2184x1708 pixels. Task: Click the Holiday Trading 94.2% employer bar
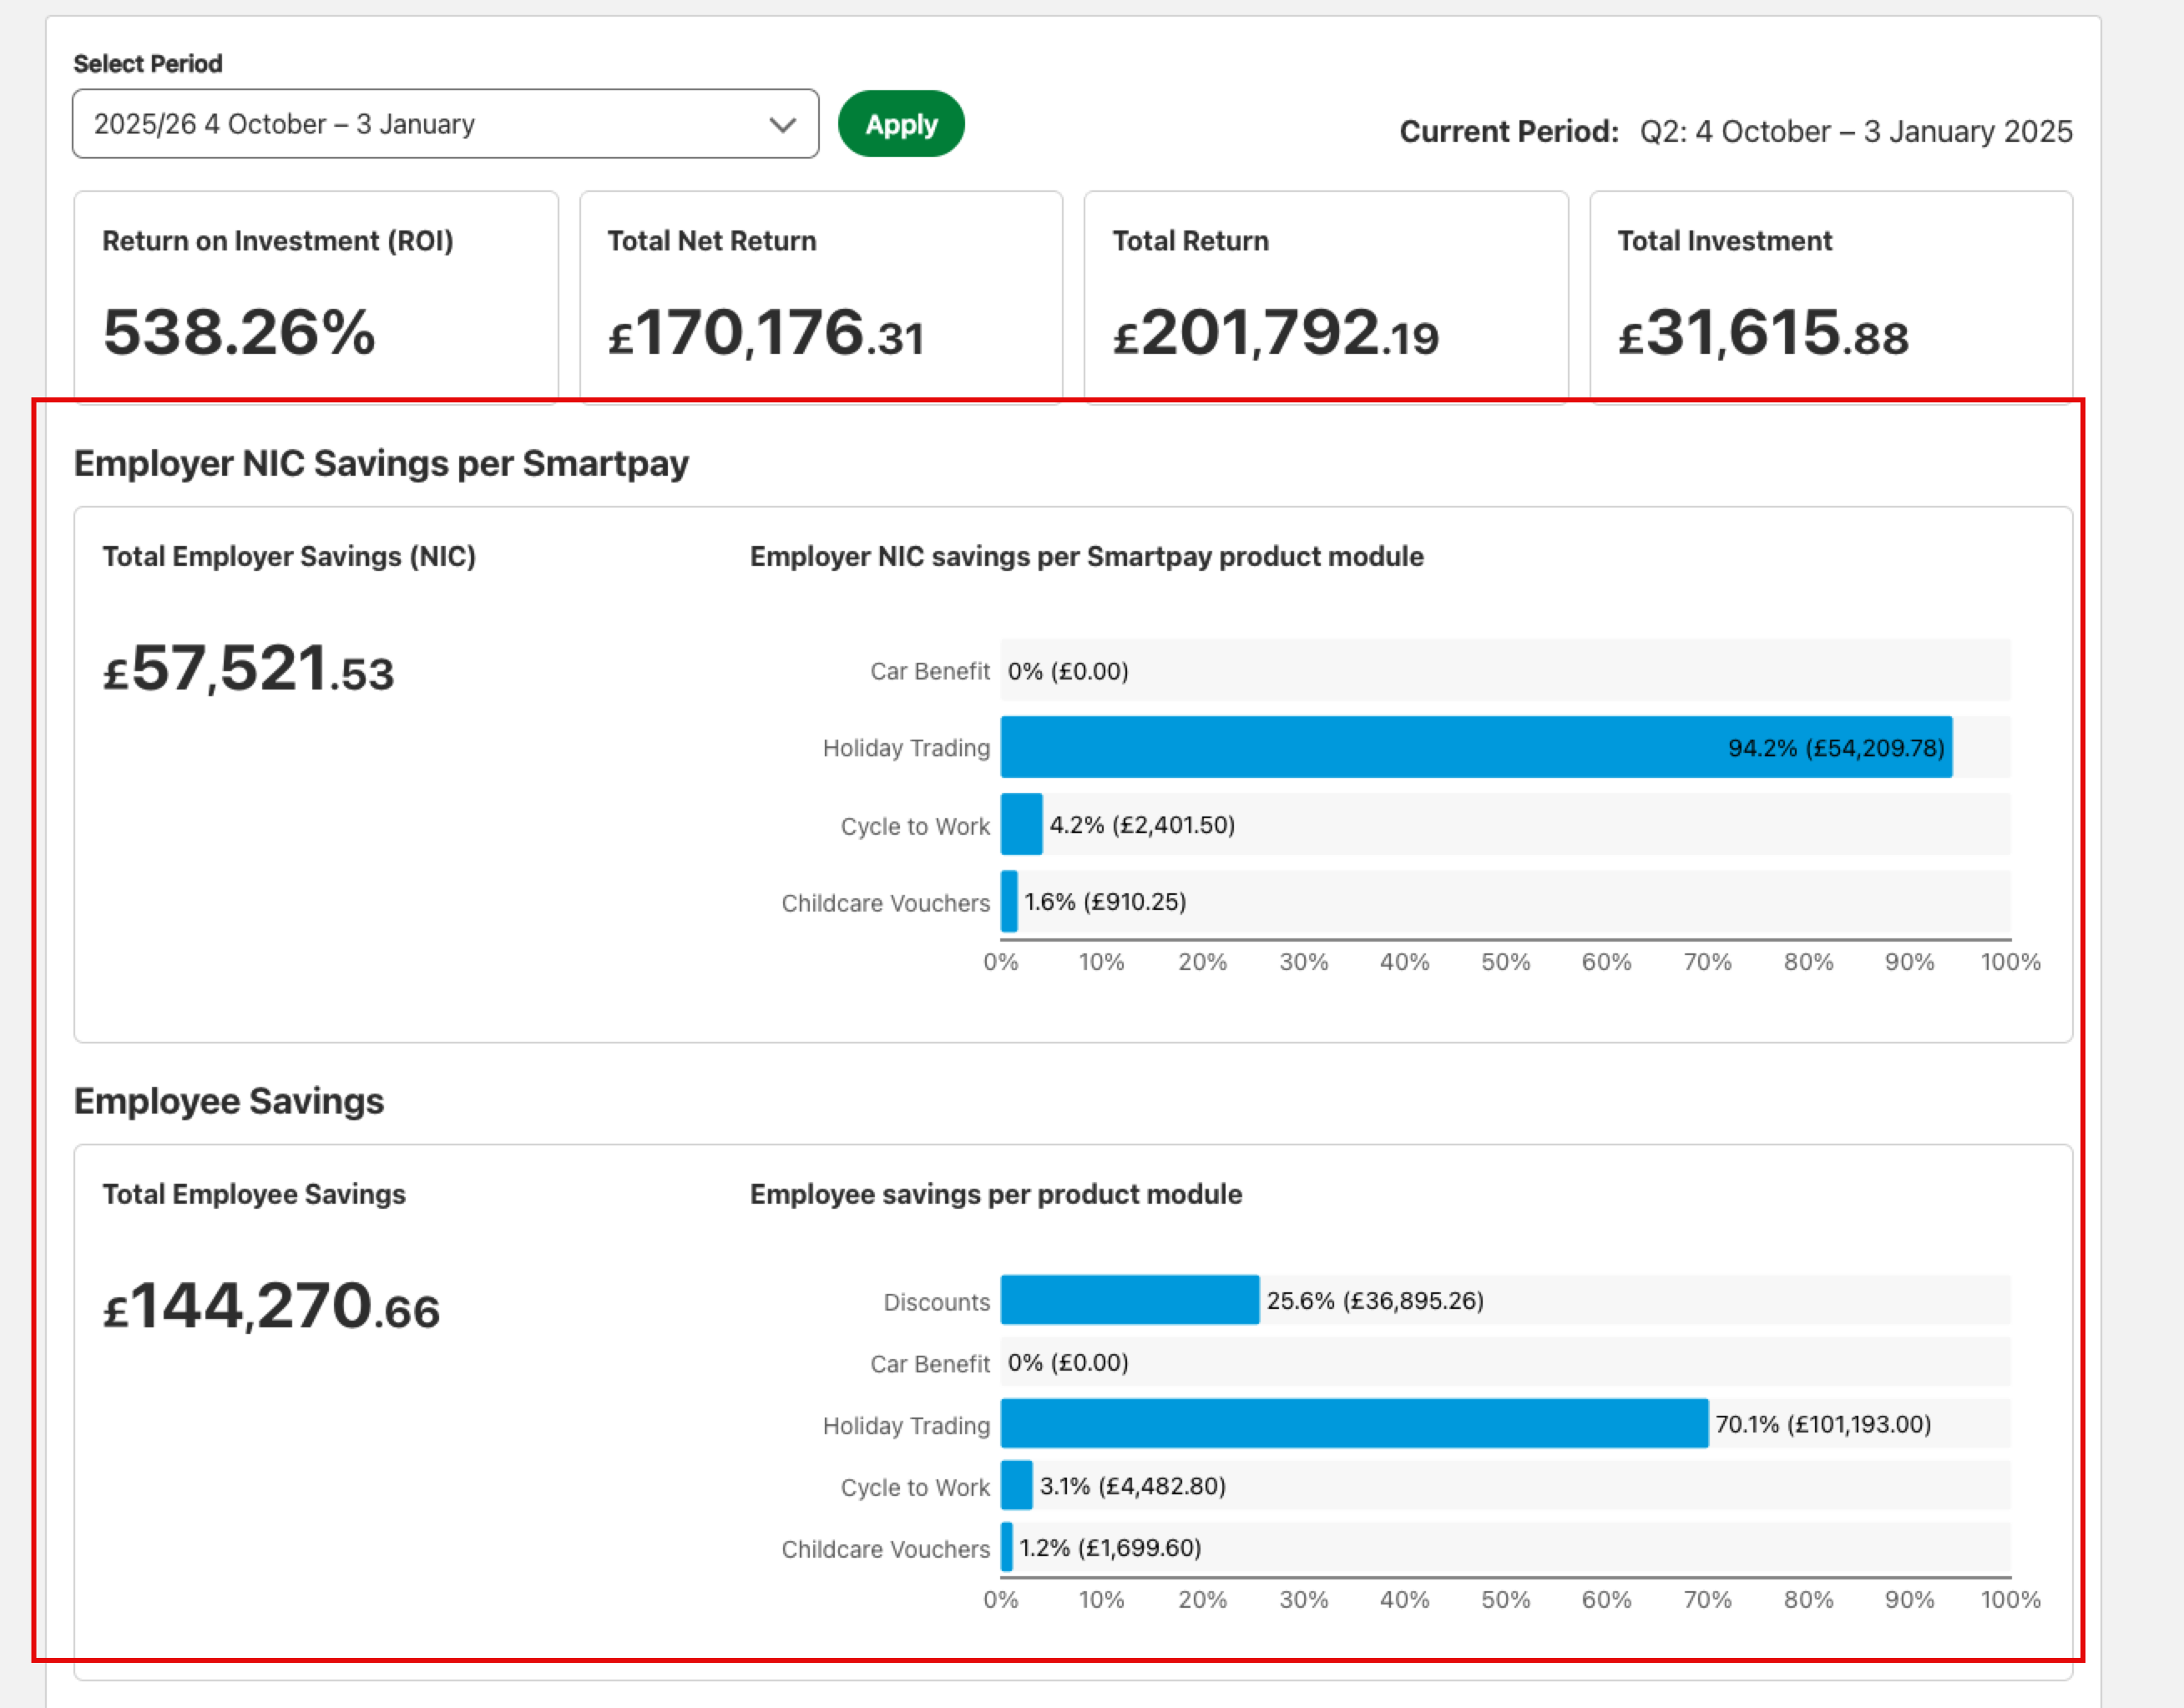tap(1476, 747)
